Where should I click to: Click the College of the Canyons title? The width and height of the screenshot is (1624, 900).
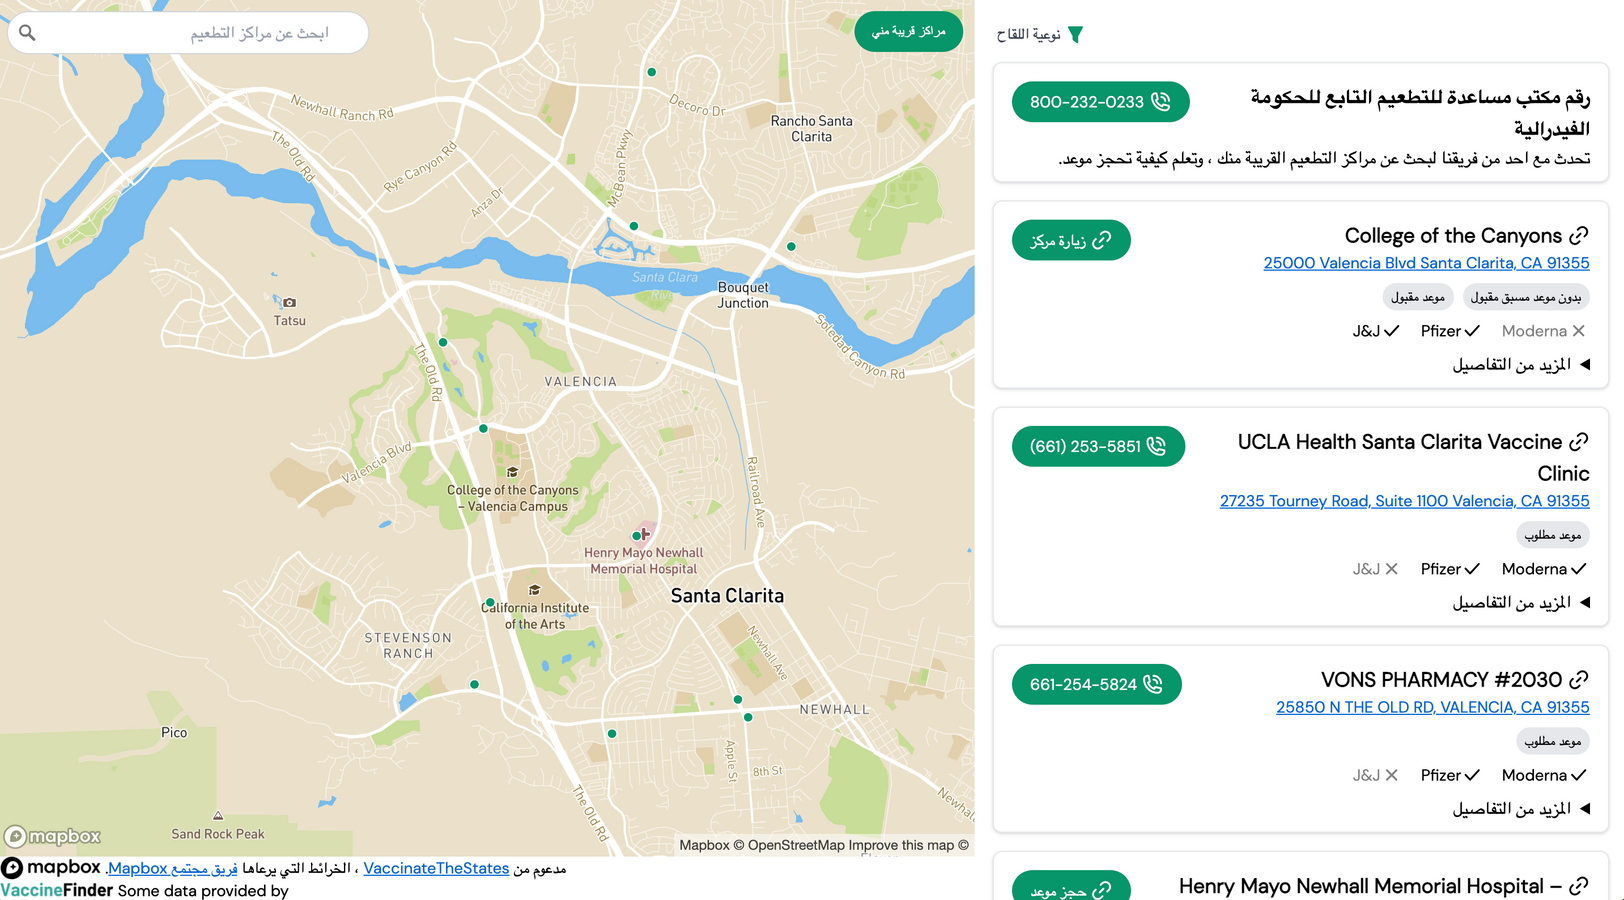(1453, 236)
